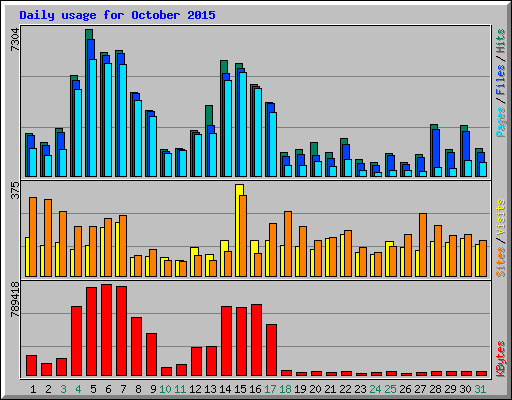Select green weekend day 17 label
This screenshot has height=400, width=512.
(x=270, y=389)
